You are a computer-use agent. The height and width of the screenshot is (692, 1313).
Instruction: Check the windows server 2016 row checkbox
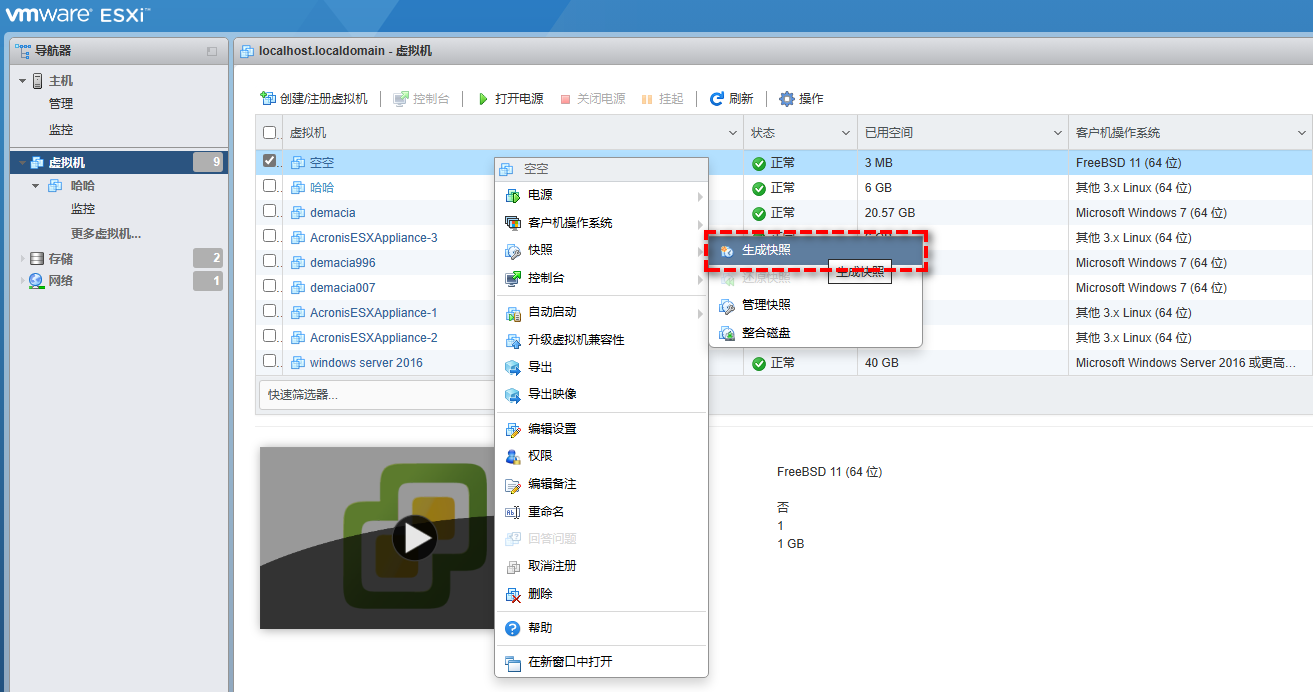pos(270,361)
